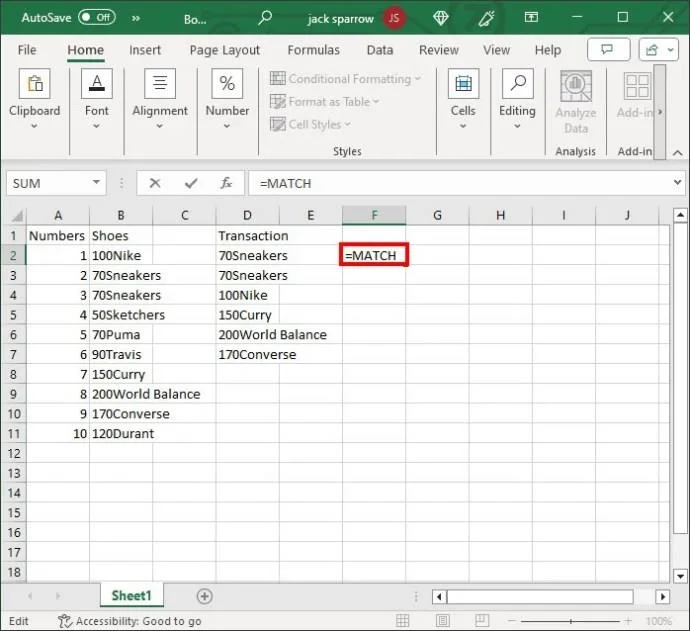The width and height of the screenshot is (690, 631).
Task: Click the Add-ins button
Action: click(x=635, y=95)
